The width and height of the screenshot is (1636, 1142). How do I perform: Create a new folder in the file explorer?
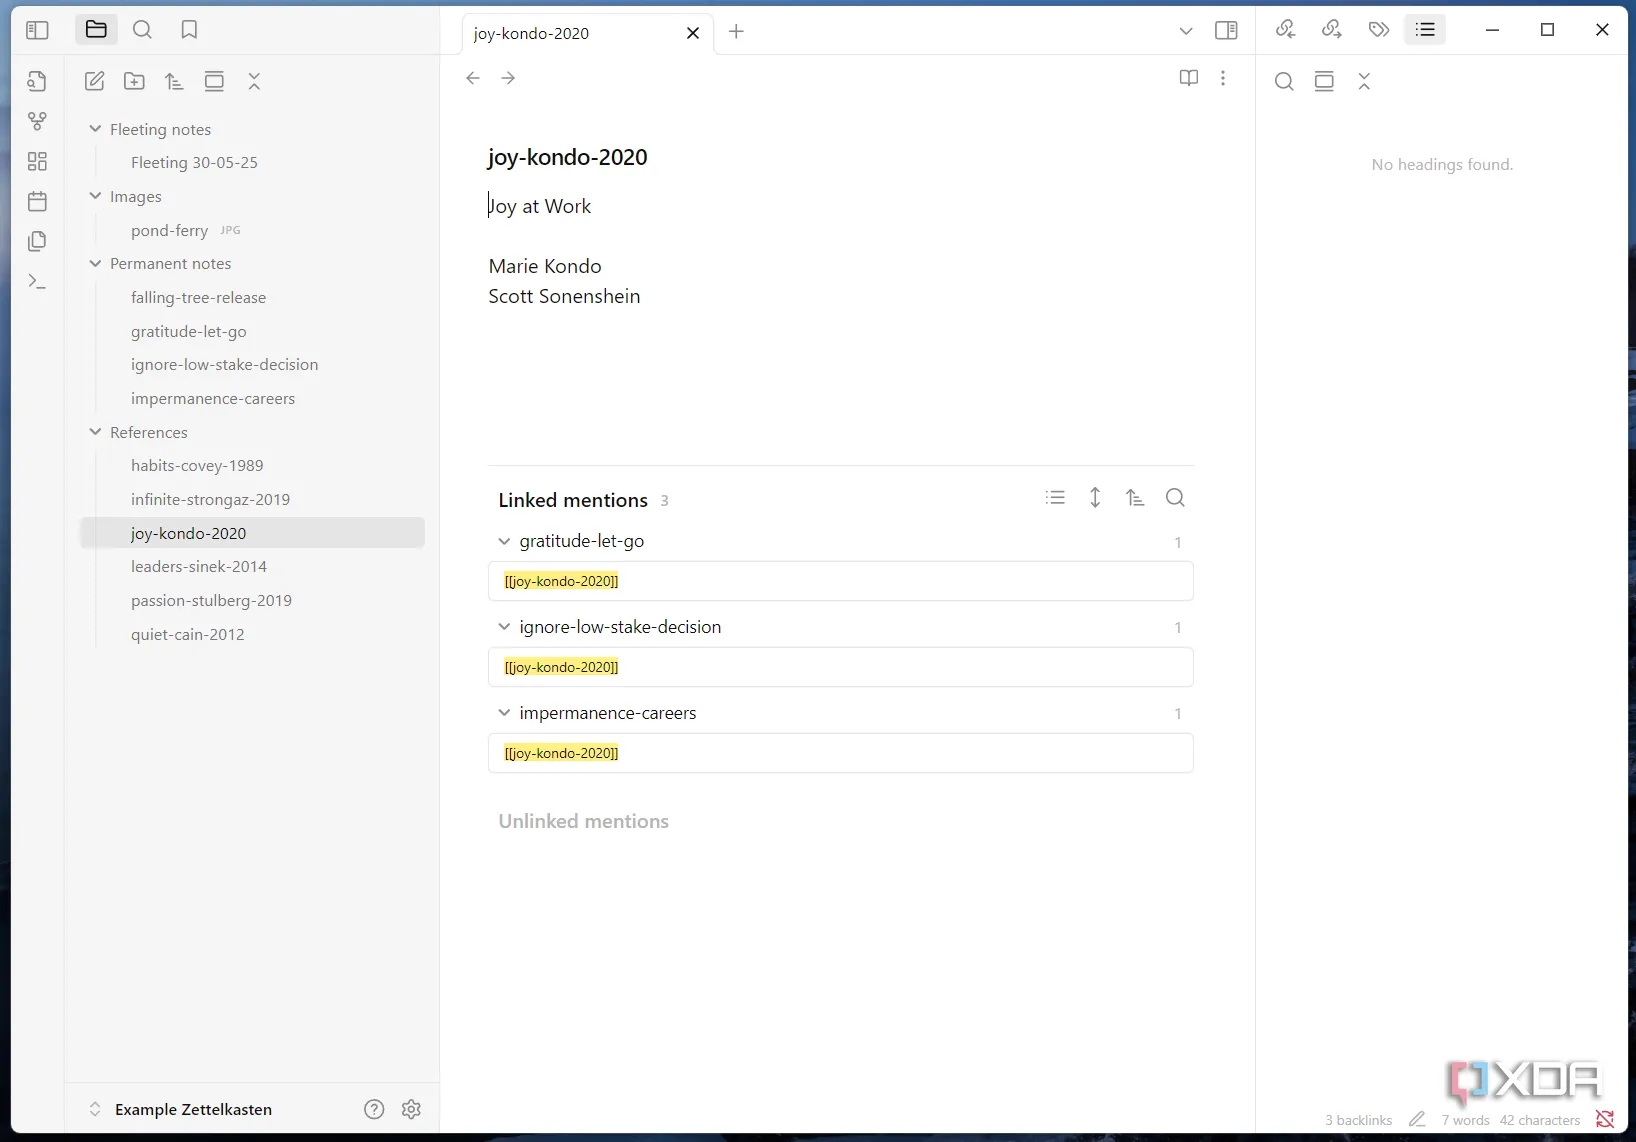pyautogui.click(x=134, y=82)
